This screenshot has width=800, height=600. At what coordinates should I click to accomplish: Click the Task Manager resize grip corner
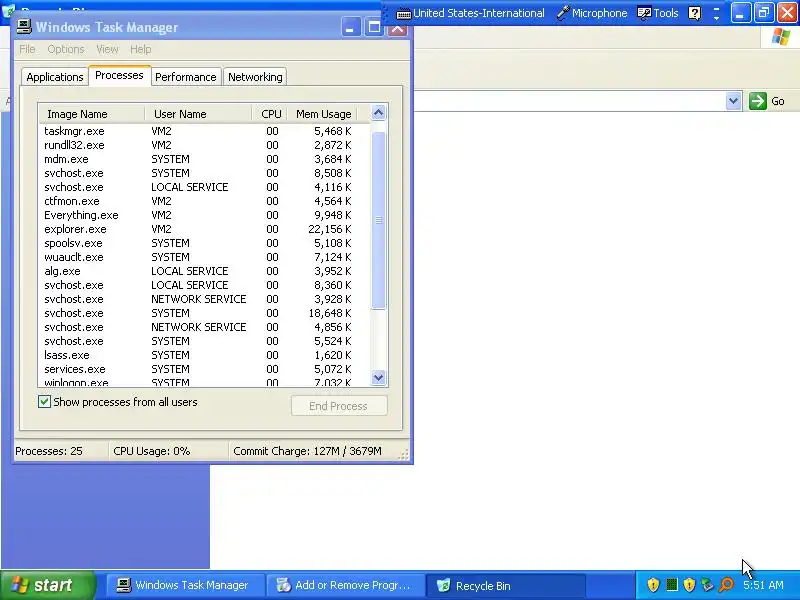click(404, 455)
